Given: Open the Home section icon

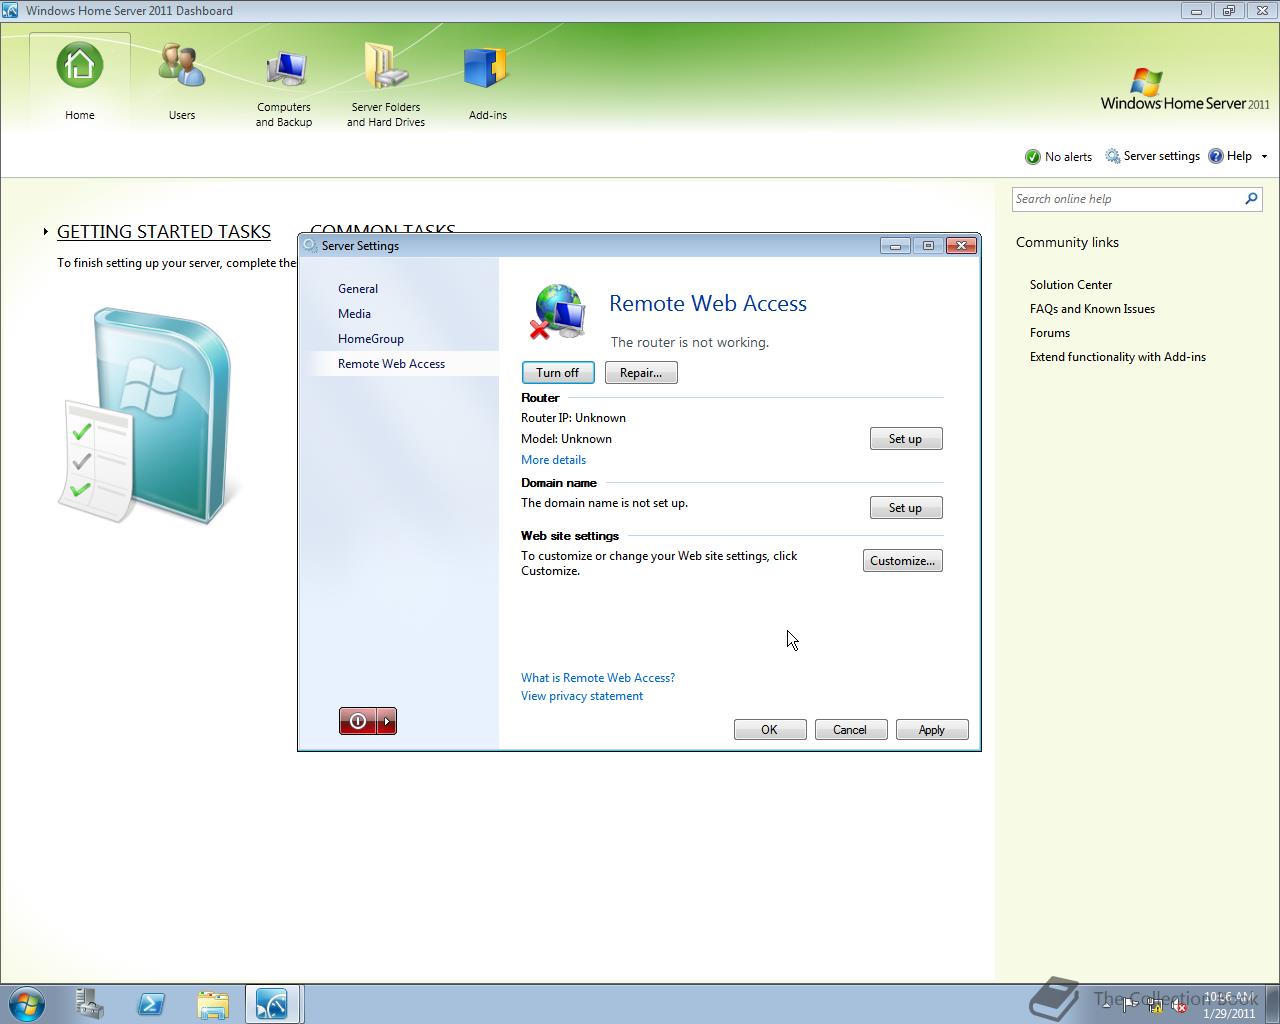Looking at the screenshot, I should point(79,66).
